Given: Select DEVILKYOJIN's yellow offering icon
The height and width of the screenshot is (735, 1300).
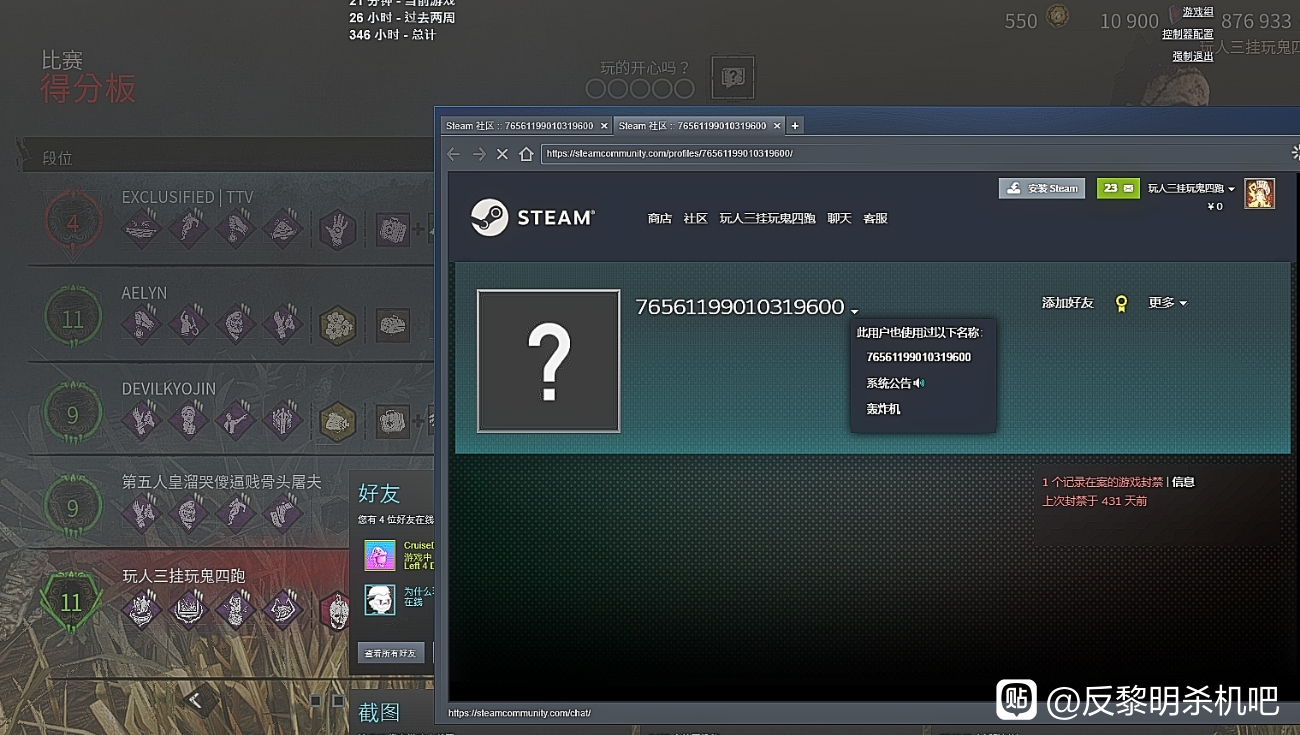Looking at the screenshot, I should point(338,421).
